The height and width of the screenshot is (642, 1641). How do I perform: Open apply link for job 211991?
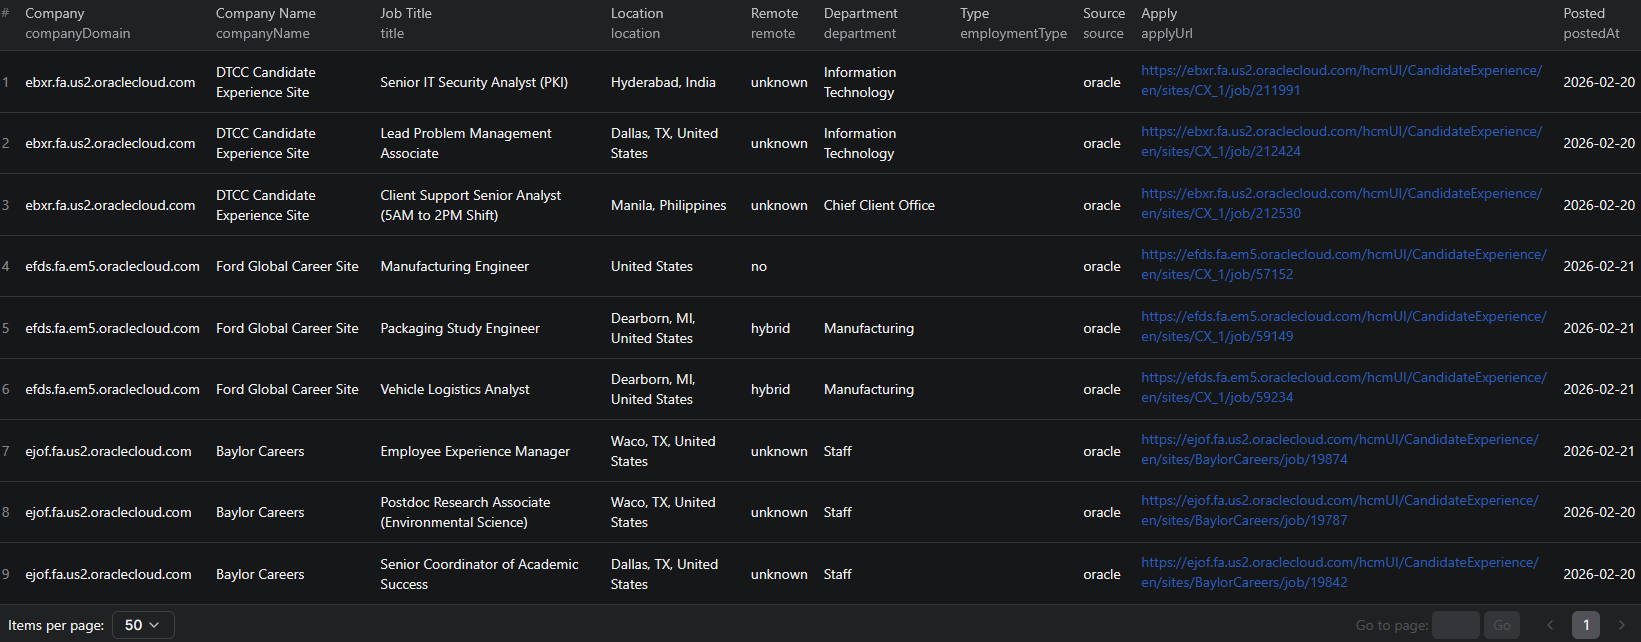coord(1340,81)
